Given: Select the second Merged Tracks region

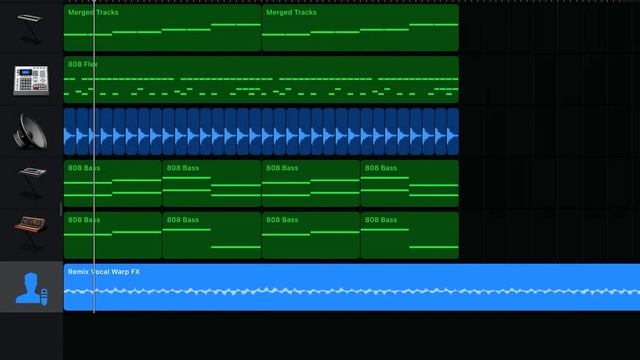Looking at the screenshot, I should 360,28.
